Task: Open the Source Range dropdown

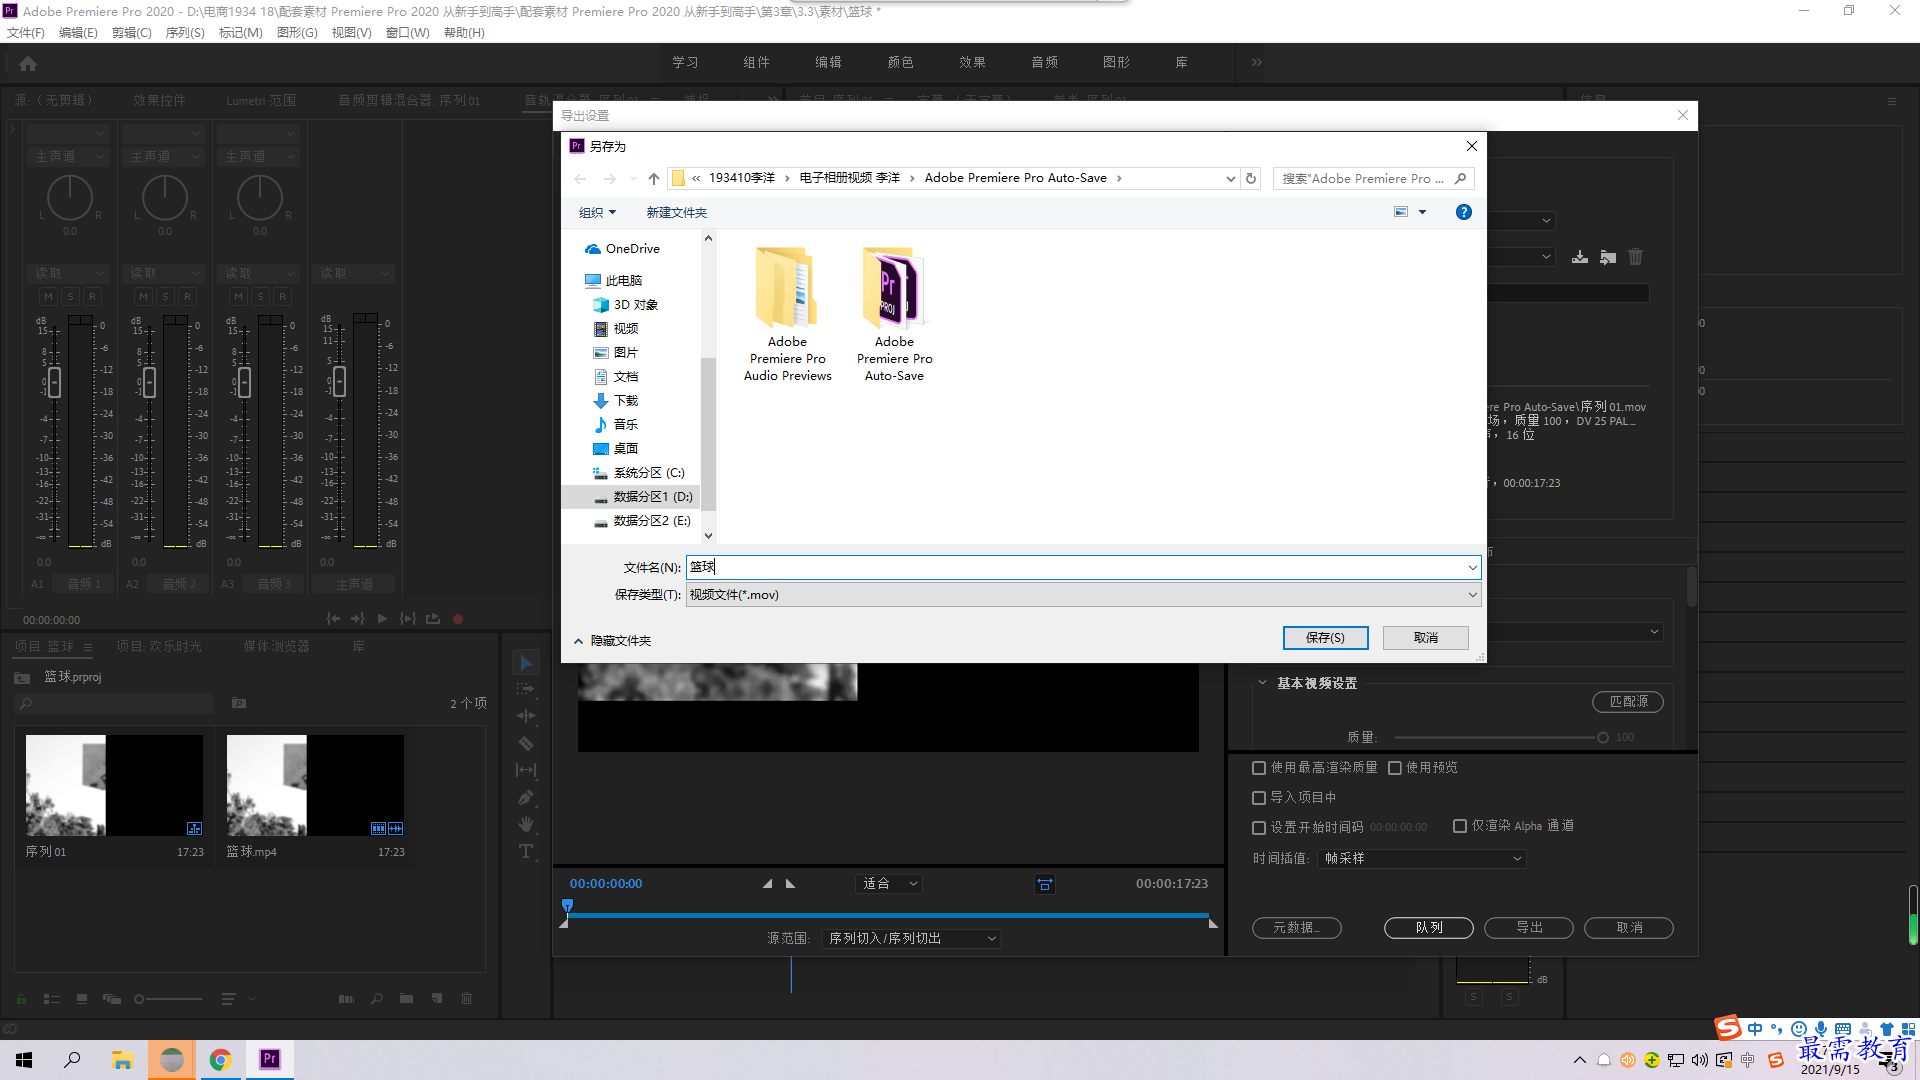Action: coord(911,939)
